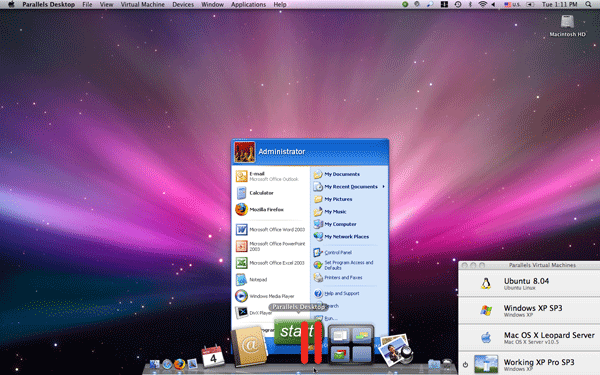Image resolution: width=600 pixels, height=375 pixels.
Task: Open the Parallels Desktop application menu
Action: (49, 4)
